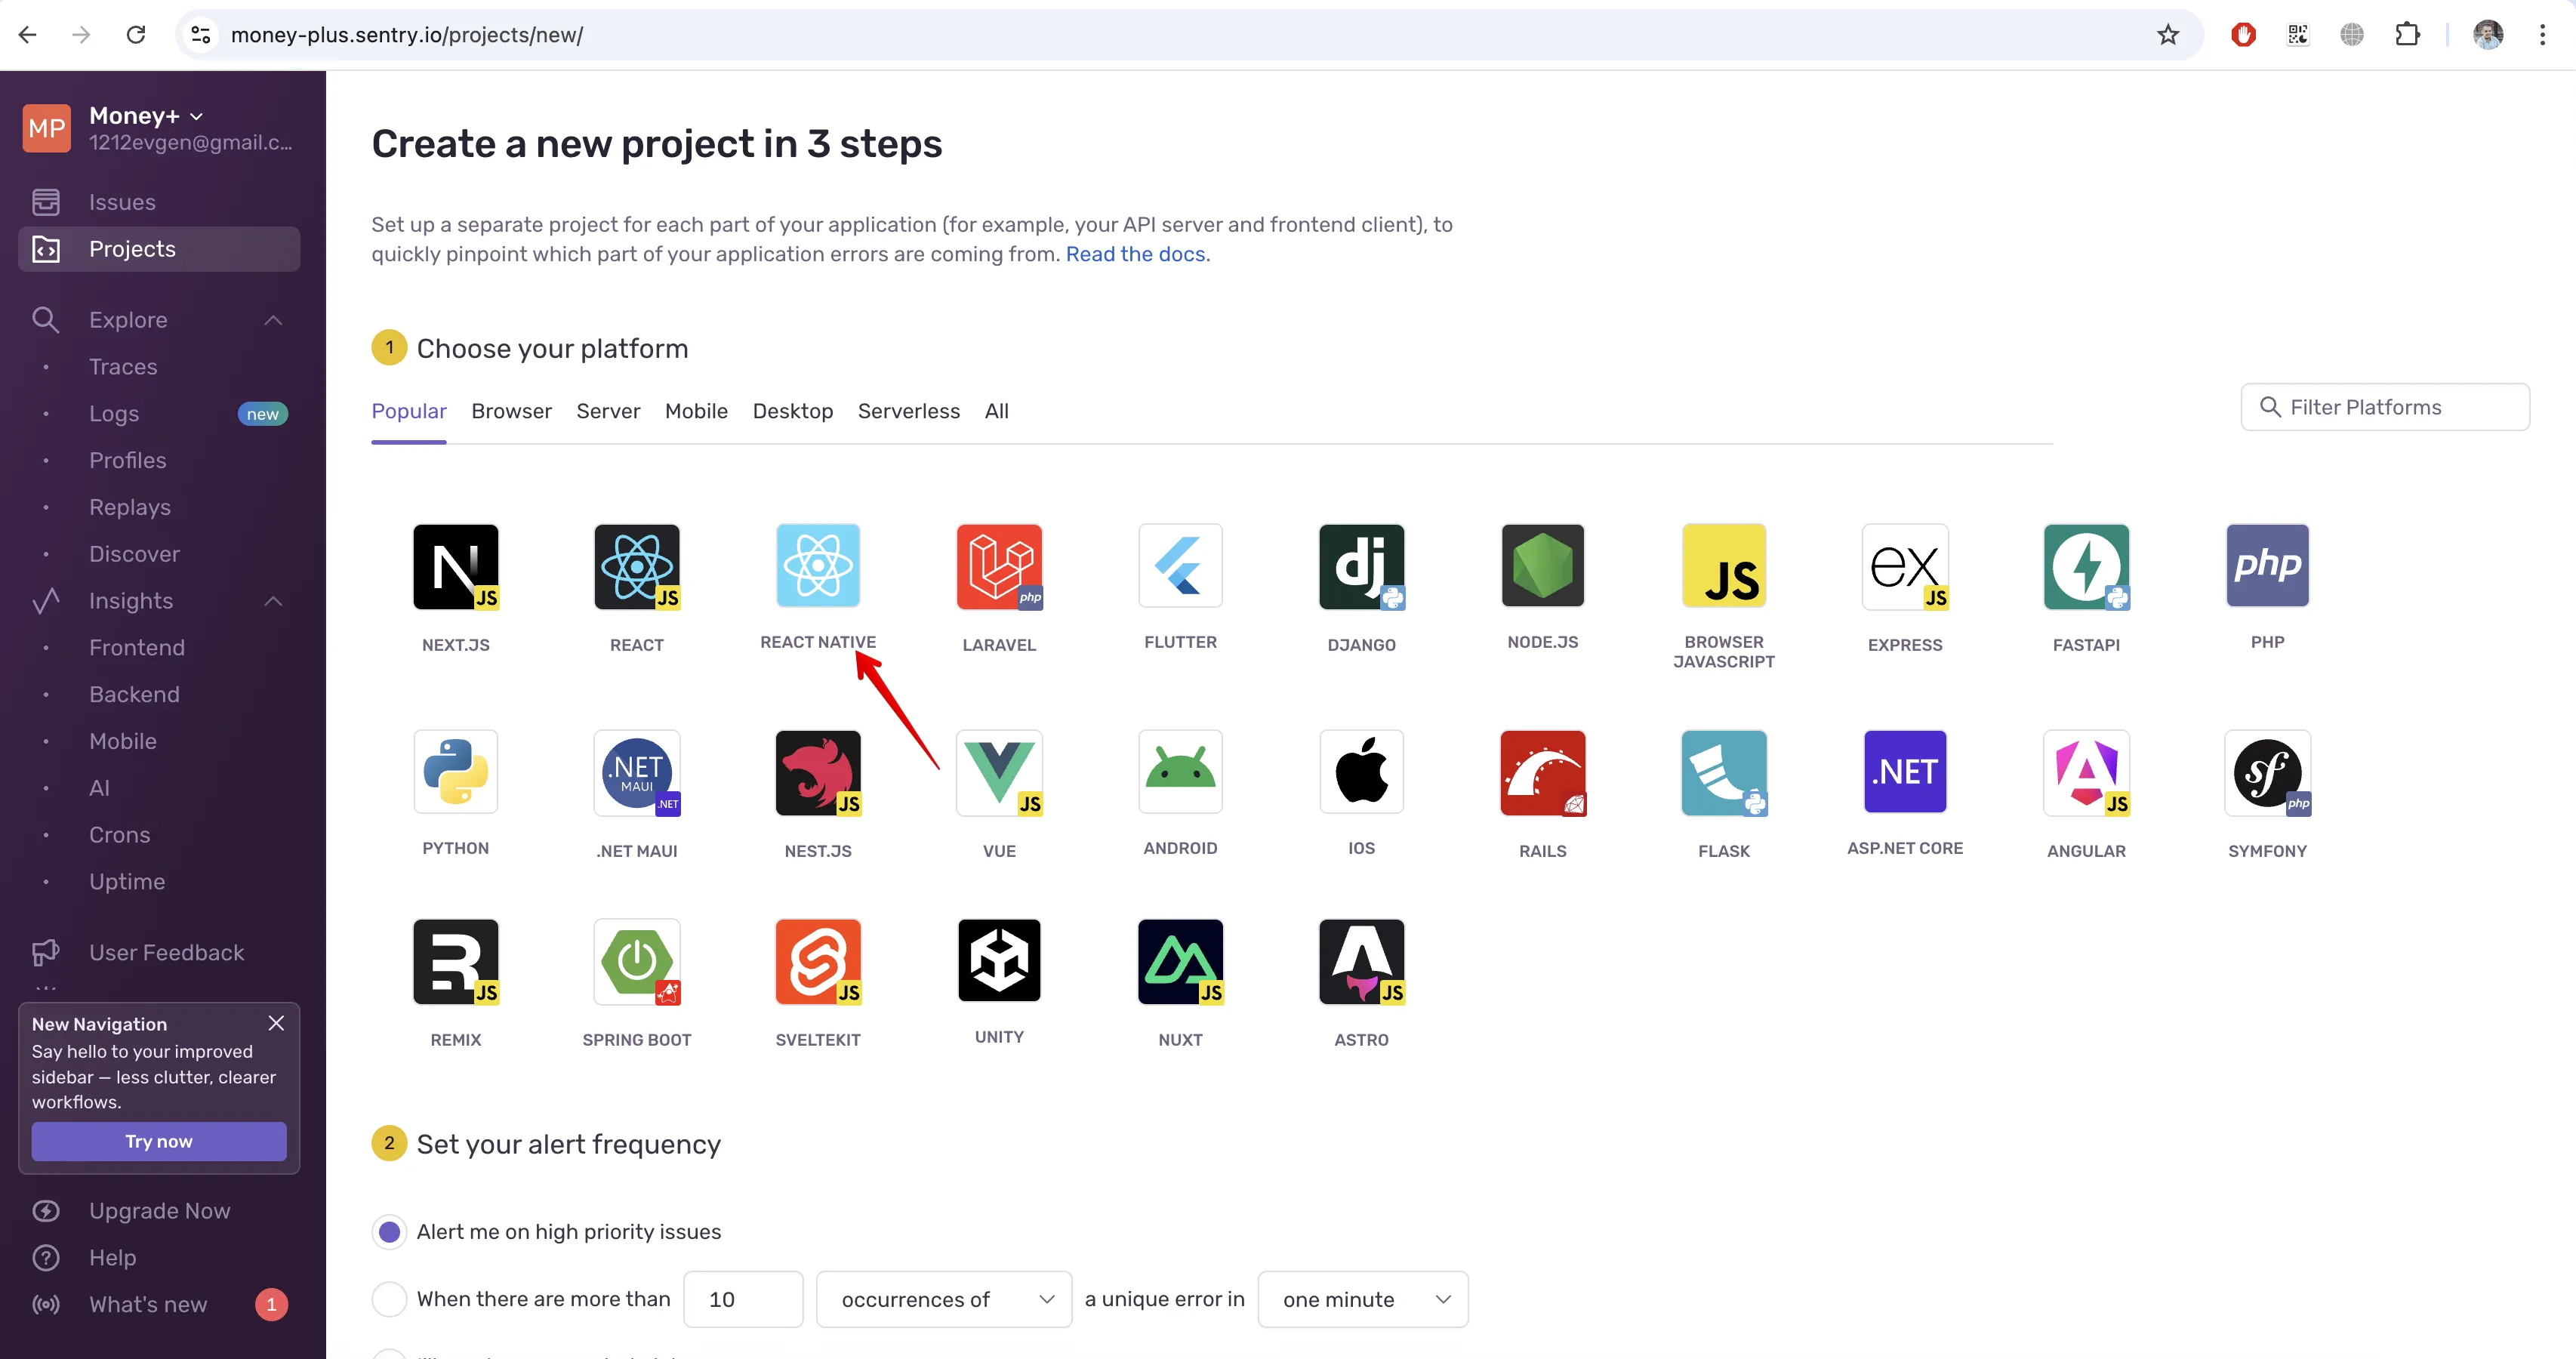Screen dimensions: 2576x1359
Task: Choose the Angular platform icon
Action: [x=2086, y=773]
